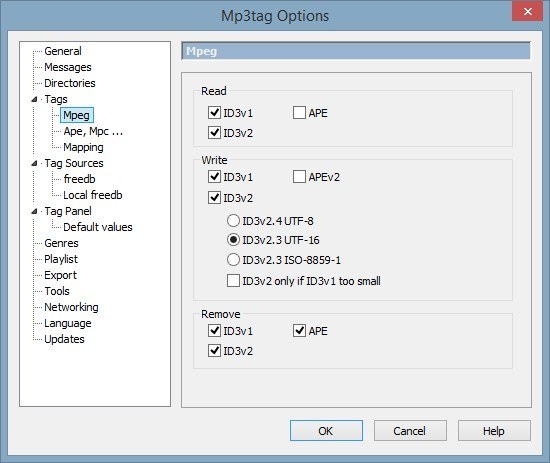Open Language options page
This screenshot has height=463, width=550.
click(68, 323)
